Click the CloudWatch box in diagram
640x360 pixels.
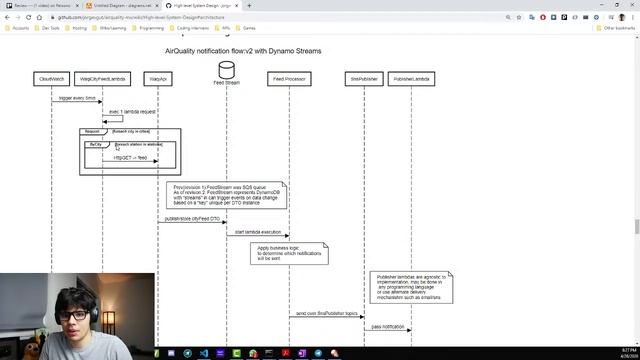click(51, 79)
